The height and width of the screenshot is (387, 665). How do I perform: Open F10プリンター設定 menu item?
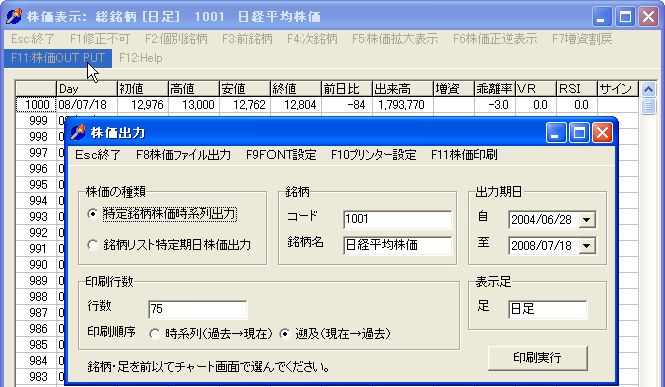click(374, 155)
